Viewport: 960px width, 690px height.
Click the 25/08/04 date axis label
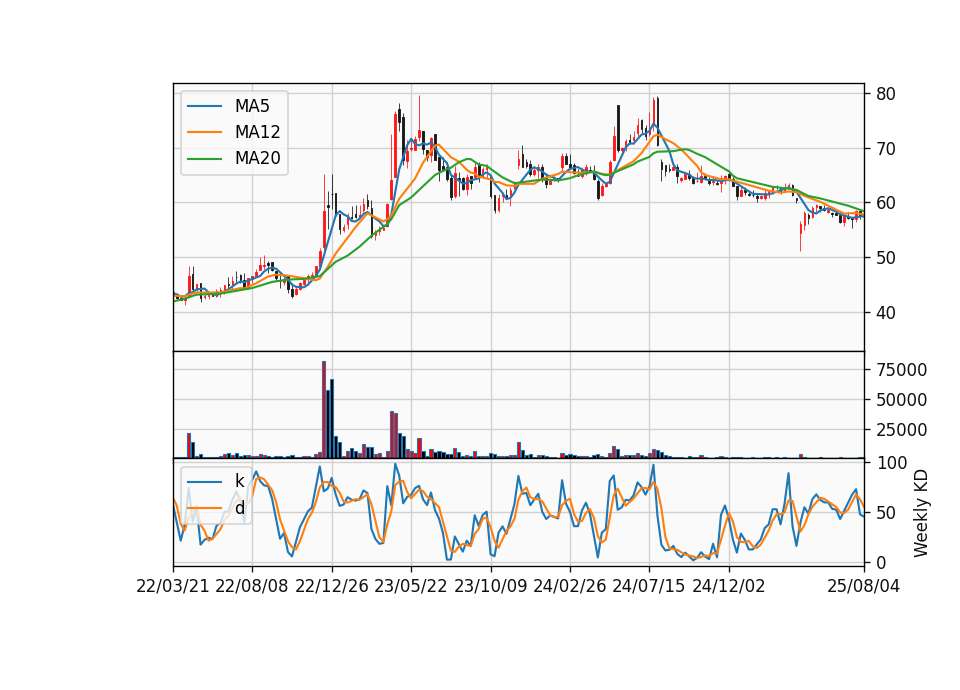click(x=864, y=586)
